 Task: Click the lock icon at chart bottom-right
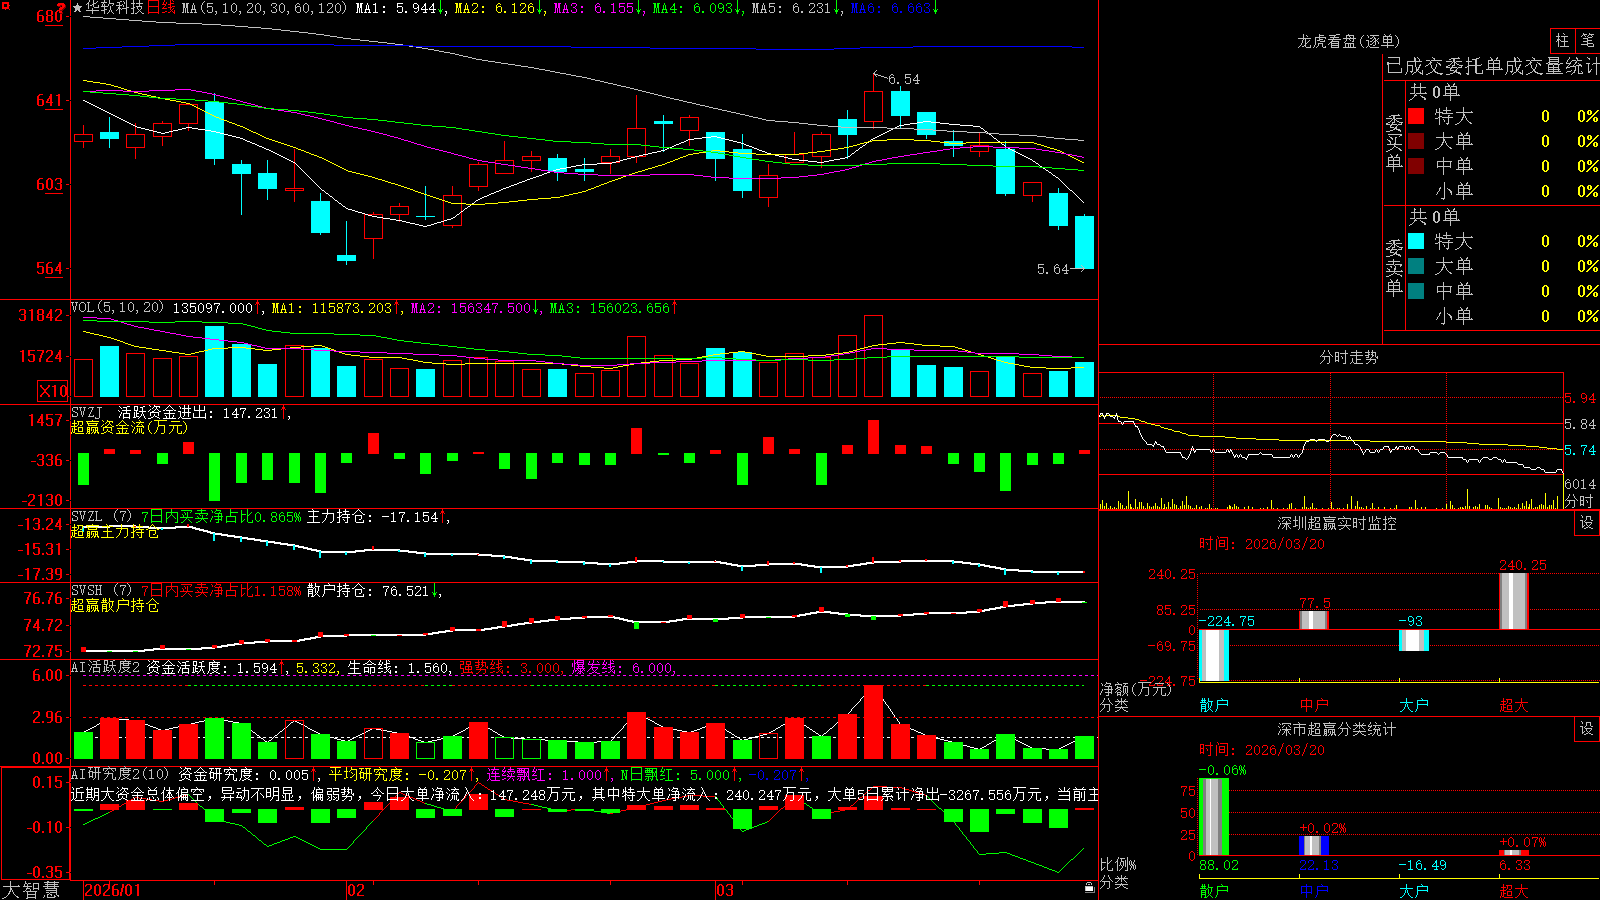[x=1089, y=888]
